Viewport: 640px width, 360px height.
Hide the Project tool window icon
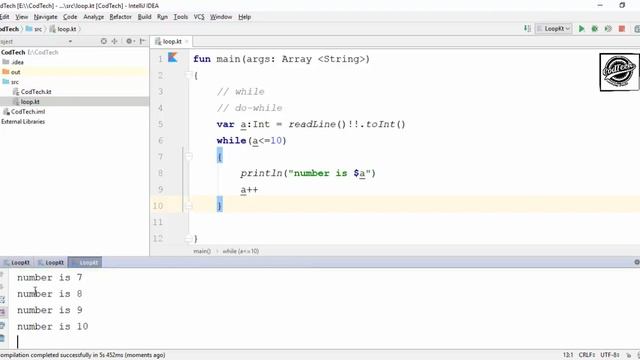[x=142, y=41]
